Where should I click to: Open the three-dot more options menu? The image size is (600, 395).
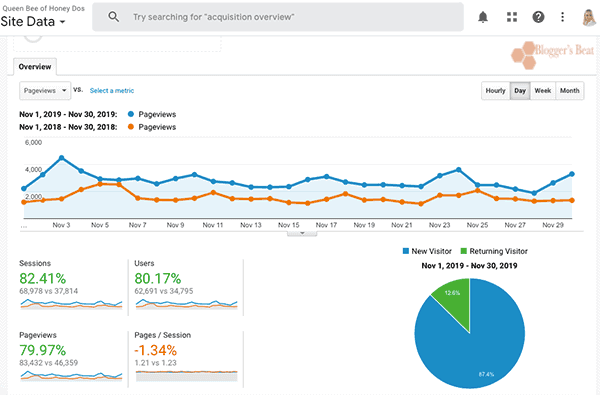[x=562, y=17]
